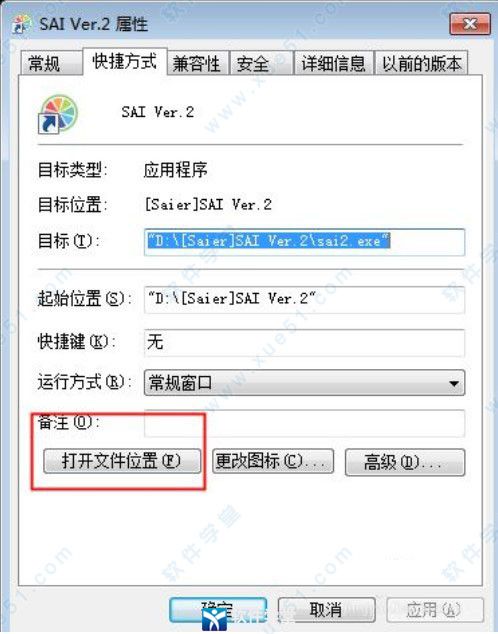498x634 pixels.
Task: Open the 高级(D)... settings button
Action: point(405,462)
